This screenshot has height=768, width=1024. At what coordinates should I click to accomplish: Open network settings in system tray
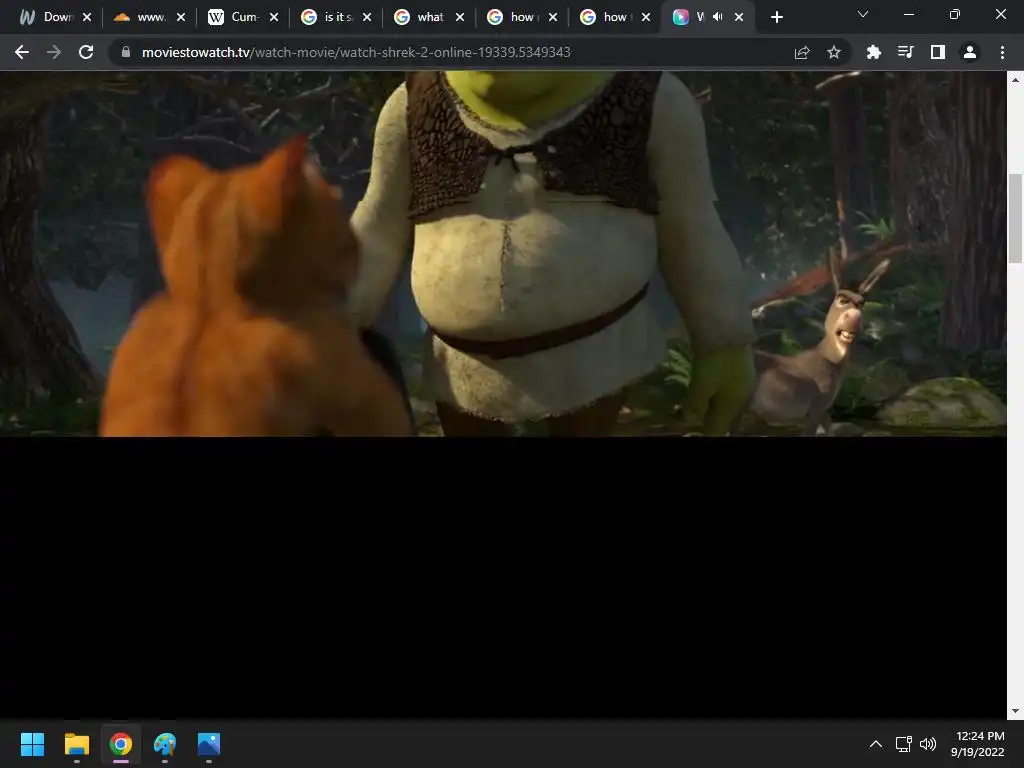point(903,744)
